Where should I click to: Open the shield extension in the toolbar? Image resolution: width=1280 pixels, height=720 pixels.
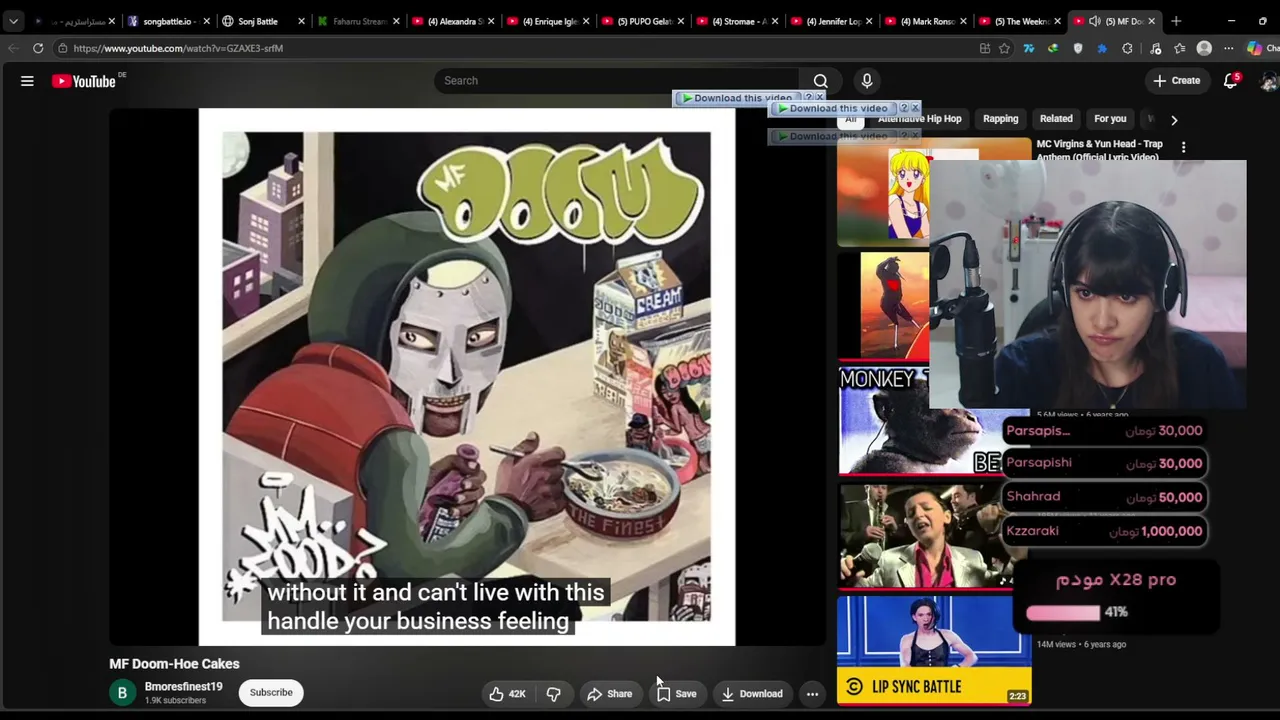[1078, 48]
